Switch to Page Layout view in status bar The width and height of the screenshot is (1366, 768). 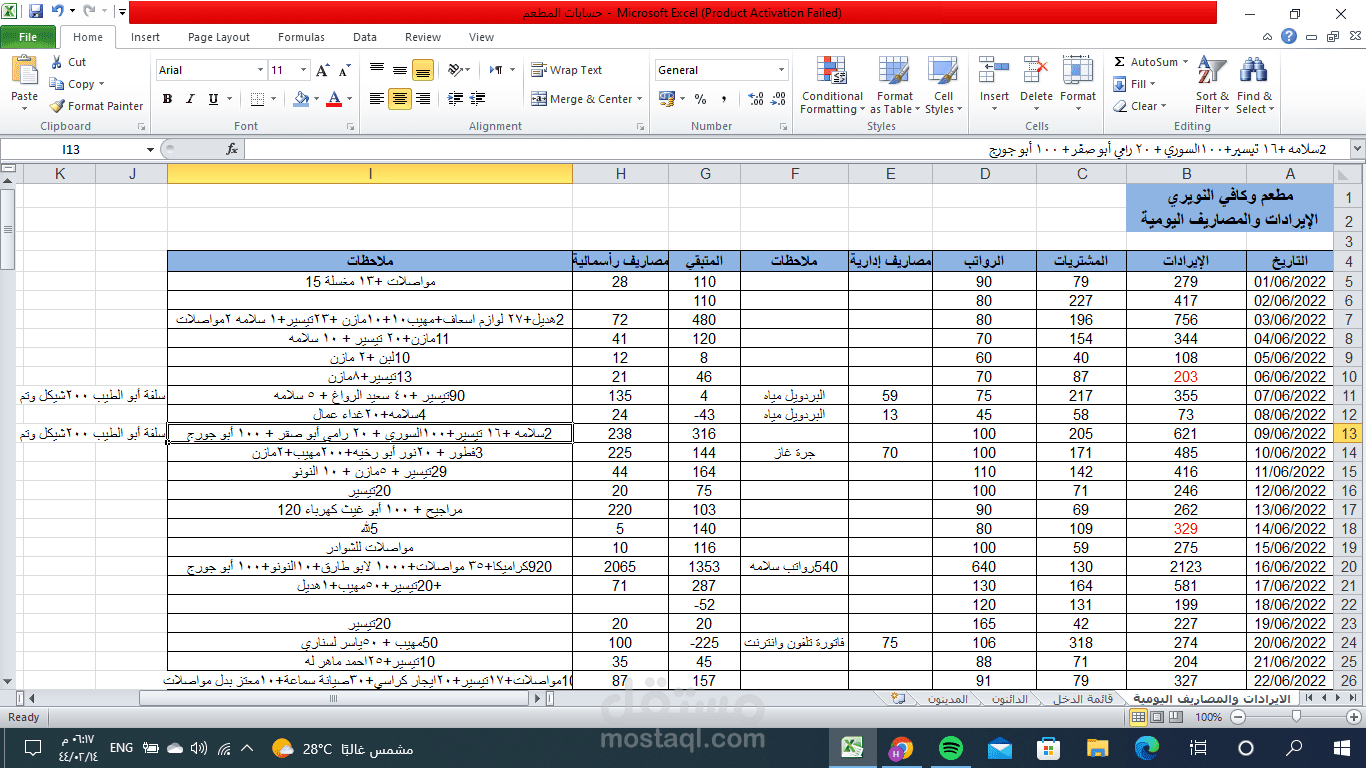click(1157, 717)
